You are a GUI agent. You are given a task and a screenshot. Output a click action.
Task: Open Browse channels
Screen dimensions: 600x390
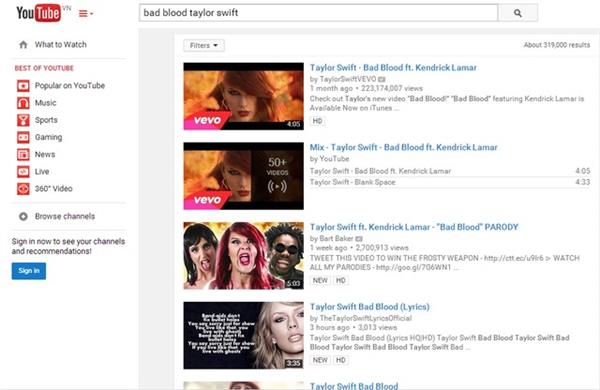click(x=65, y=216)
